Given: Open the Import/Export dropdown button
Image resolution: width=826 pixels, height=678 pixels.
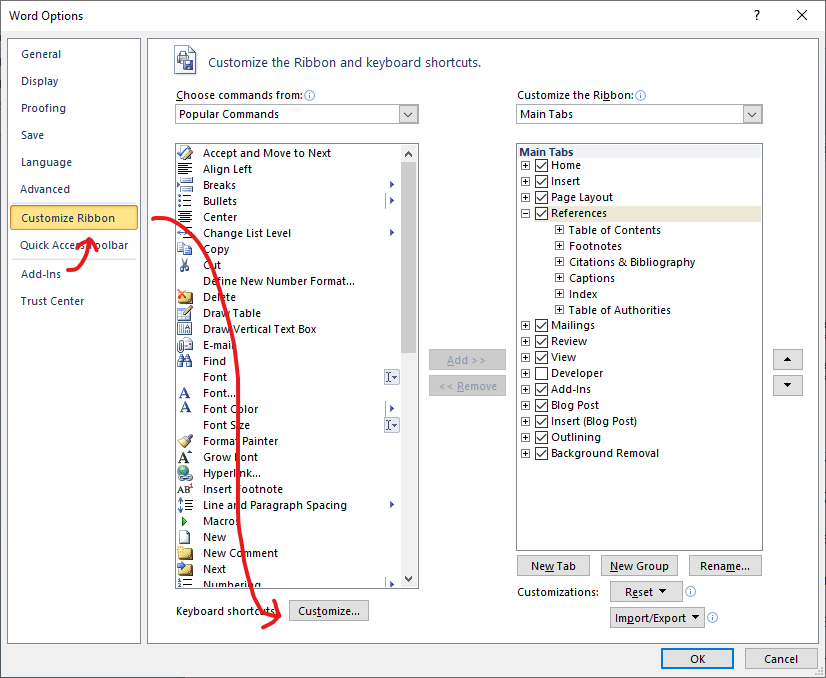Looking at the screenshot, I should (657, 617).
